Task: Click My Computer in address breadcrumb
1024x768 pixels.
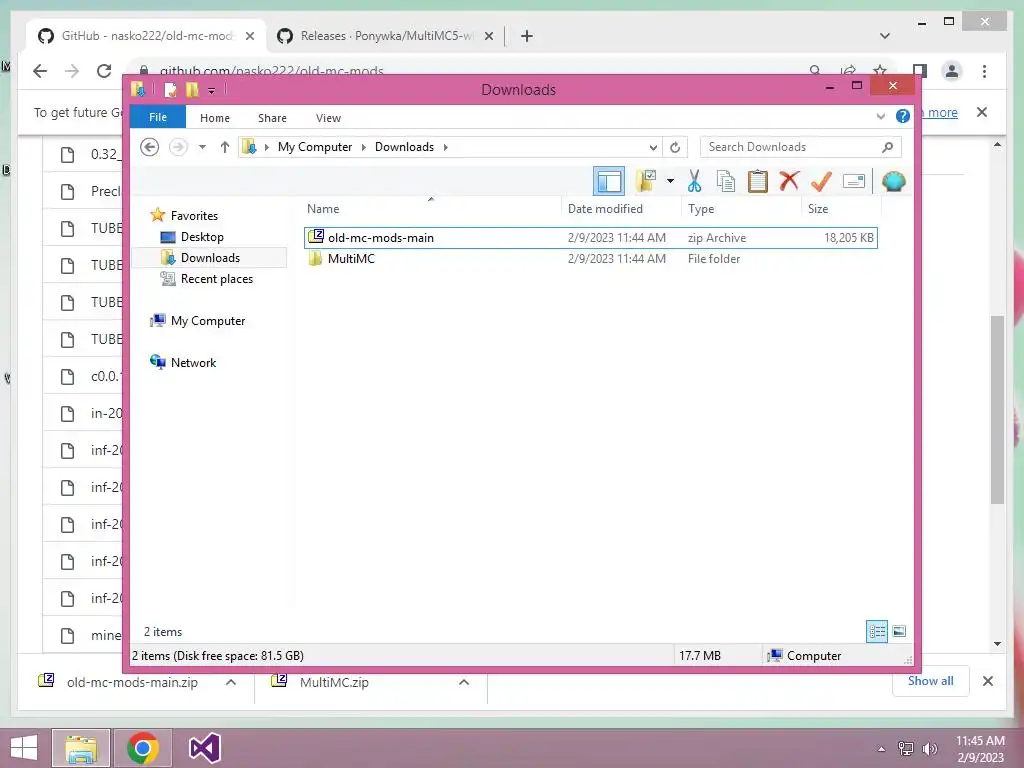Action: pyautogui.click(x=315, y=147)
